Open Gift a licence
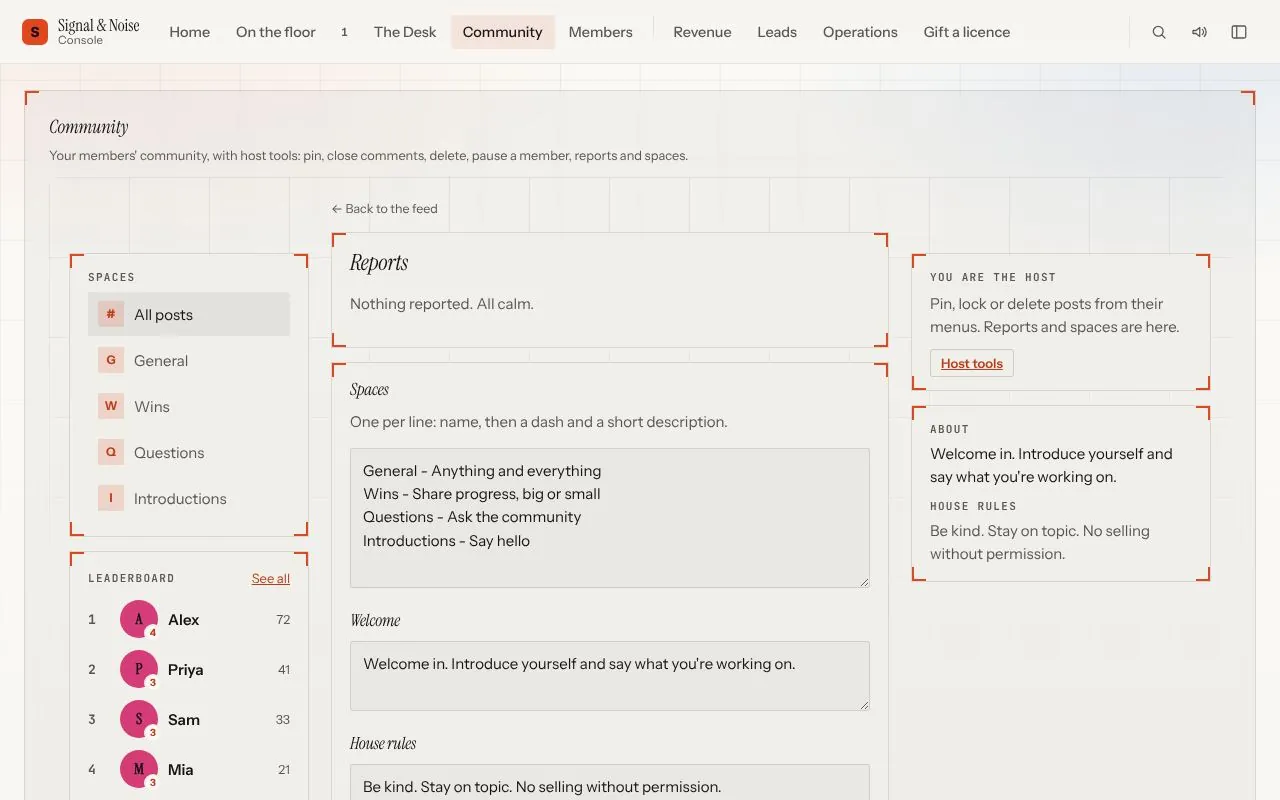 (x=967, y=32)
